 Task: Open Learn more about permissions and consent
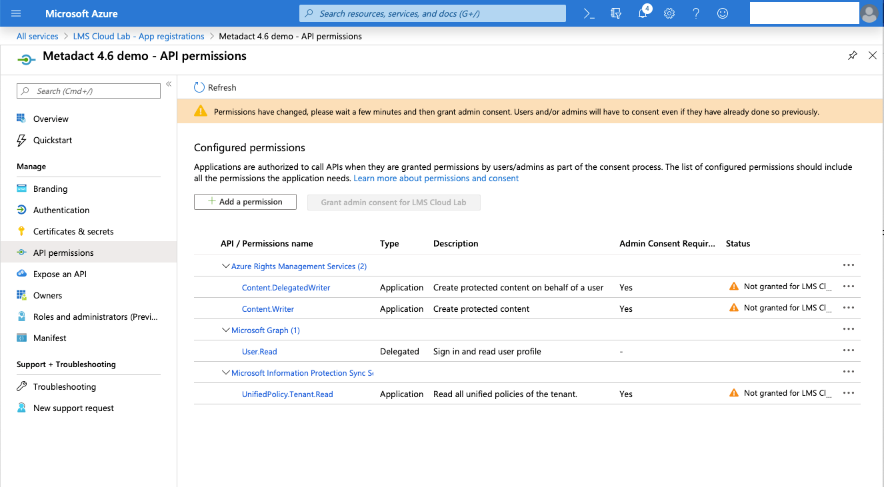pos(436,178)
